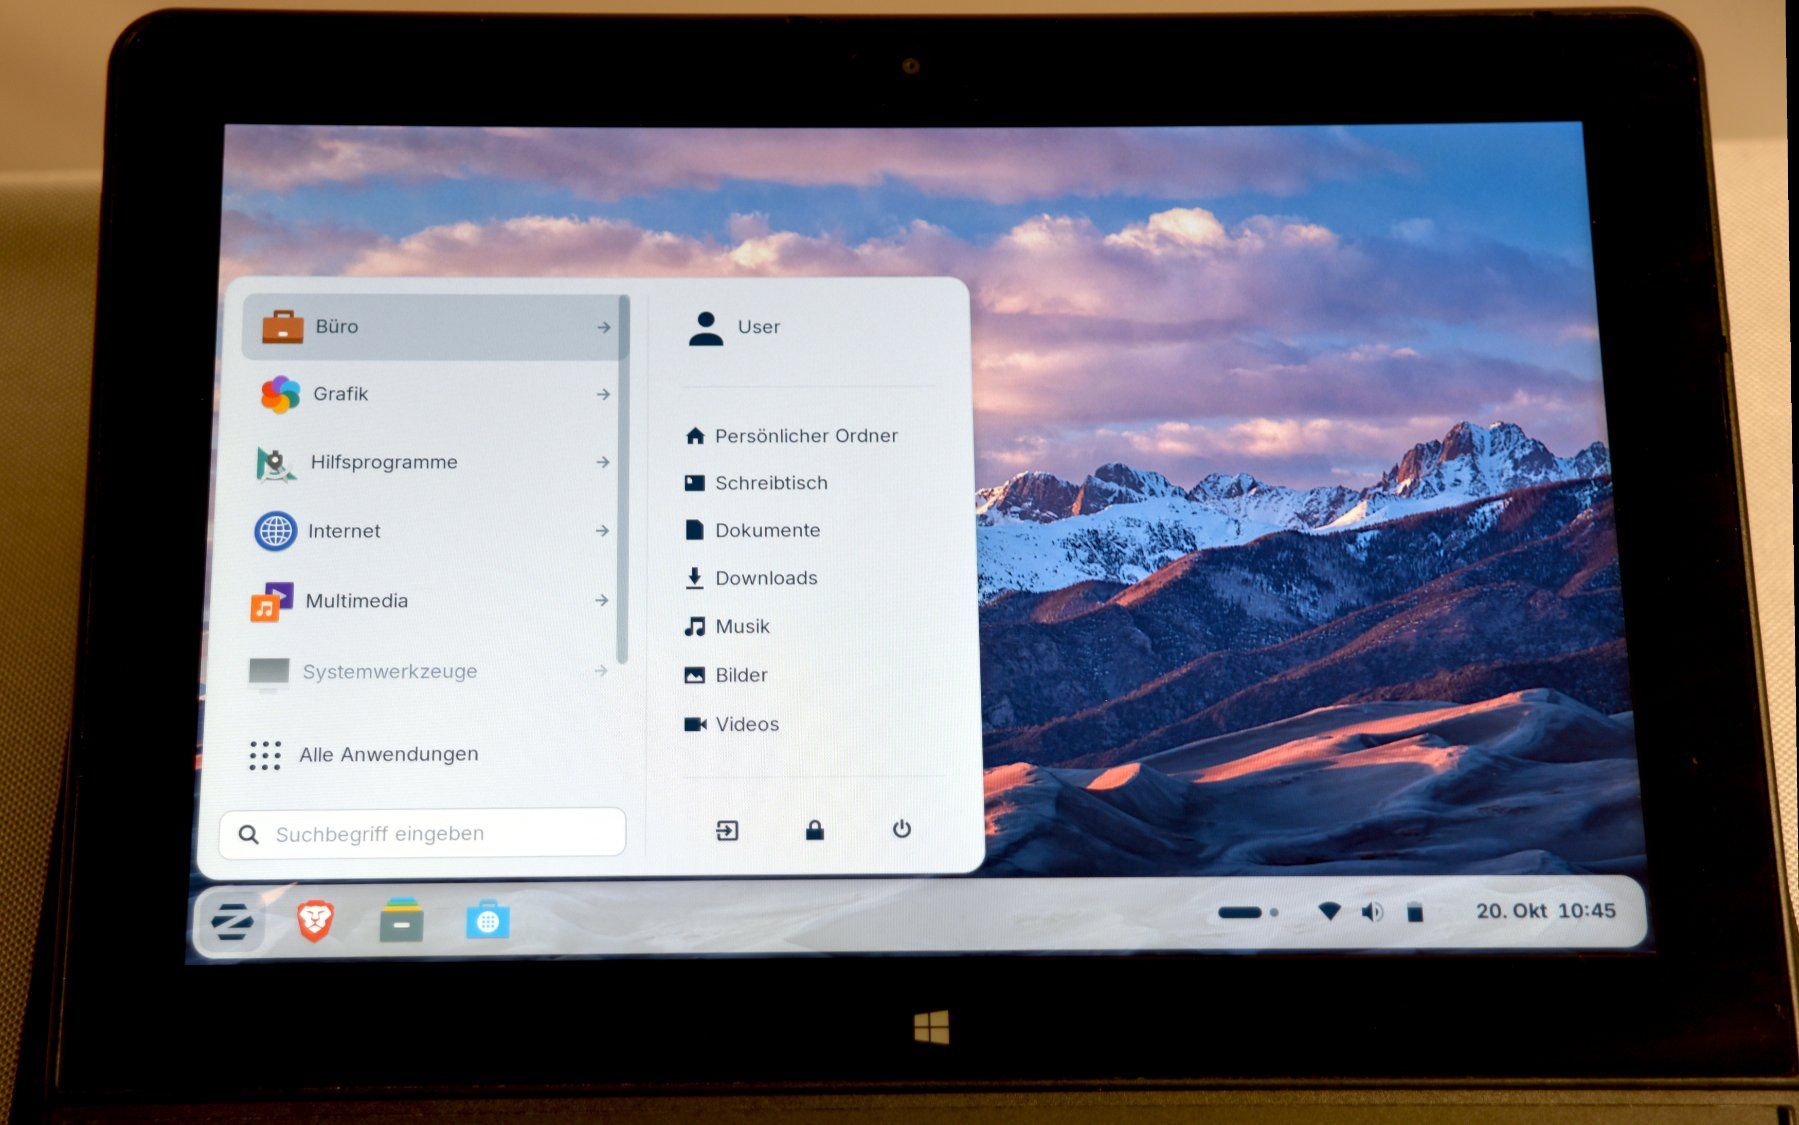The width and height of the screenshot is (1799, 1125).
Task: Click the User account avatar icon
Action: pyautogui.click(x=706, y=328)
